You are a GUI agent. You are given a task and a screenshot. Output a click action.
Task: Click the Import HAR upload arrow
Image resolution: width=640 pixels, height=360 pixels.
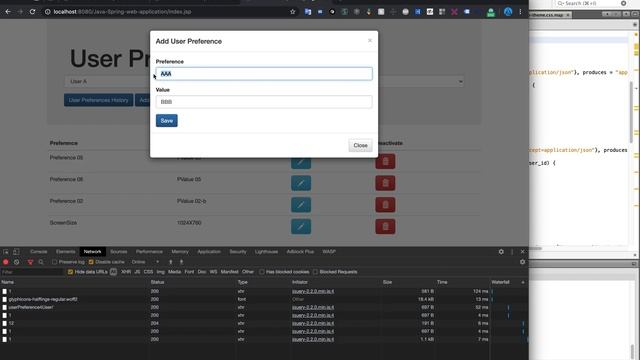171,262
